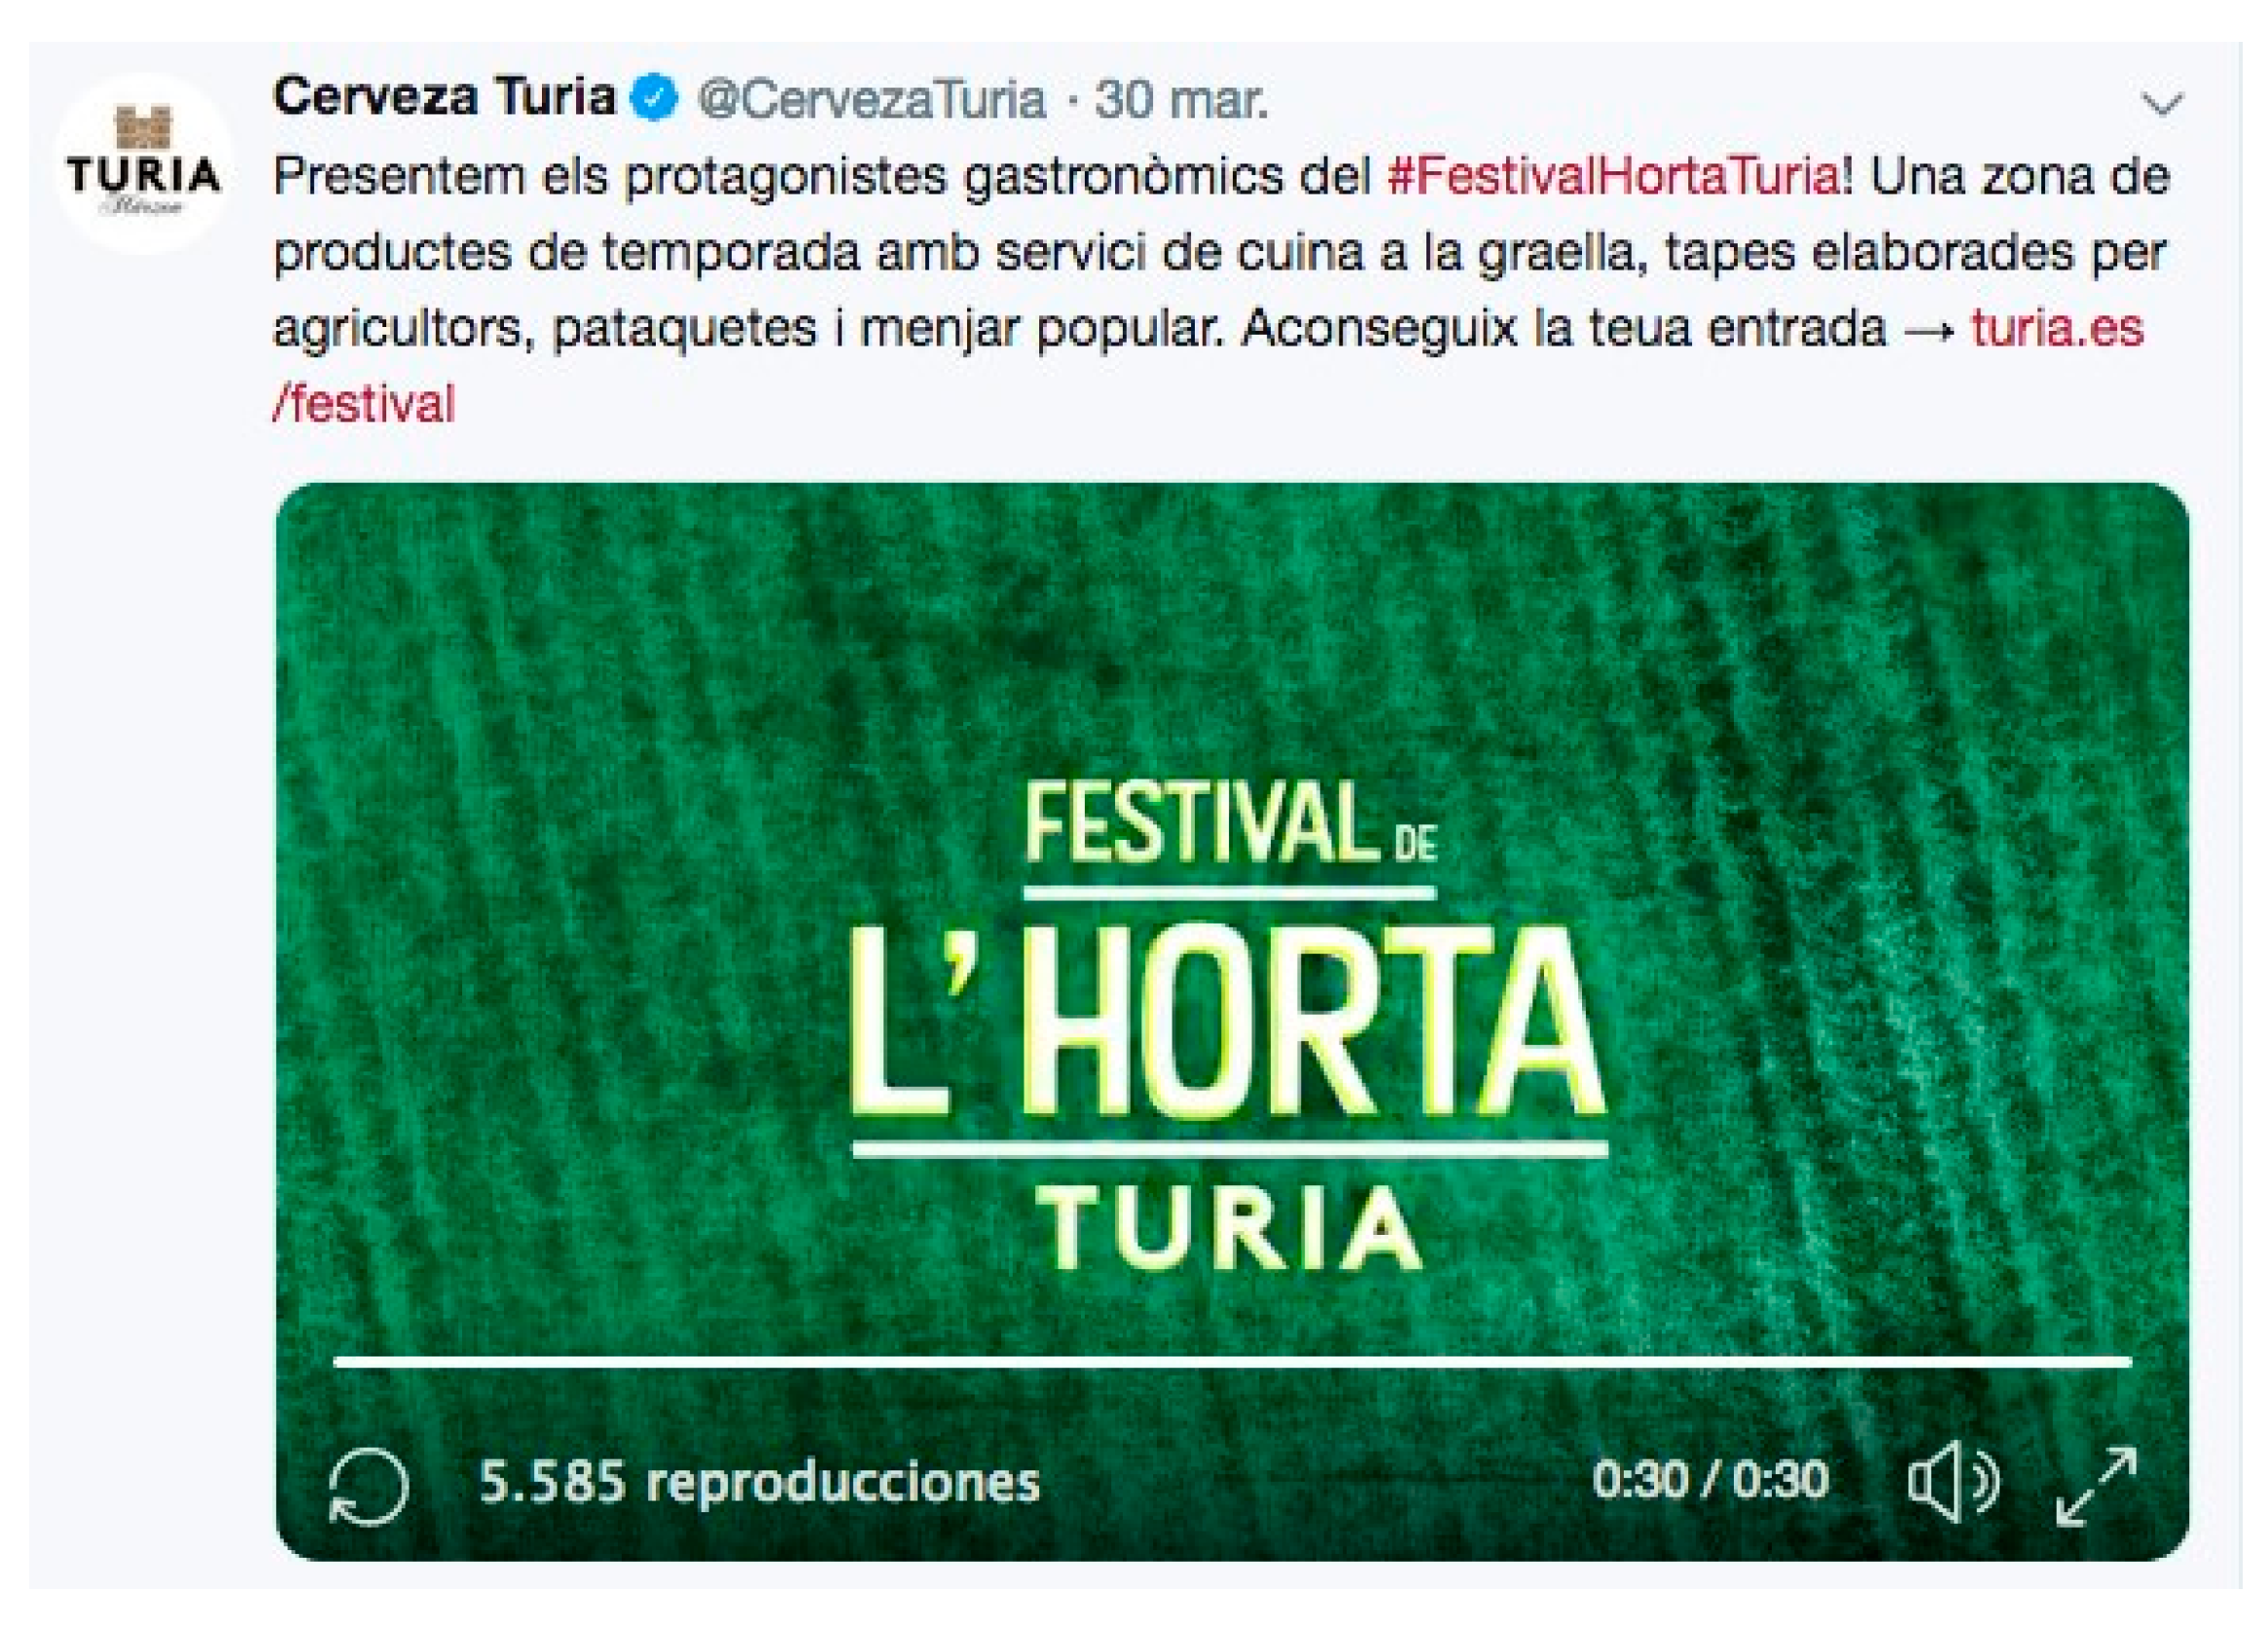Click the Cerveza Turia display name
Viewport: 2268px width, 1628px height.
pyautogui.click(x=445, y=97)
